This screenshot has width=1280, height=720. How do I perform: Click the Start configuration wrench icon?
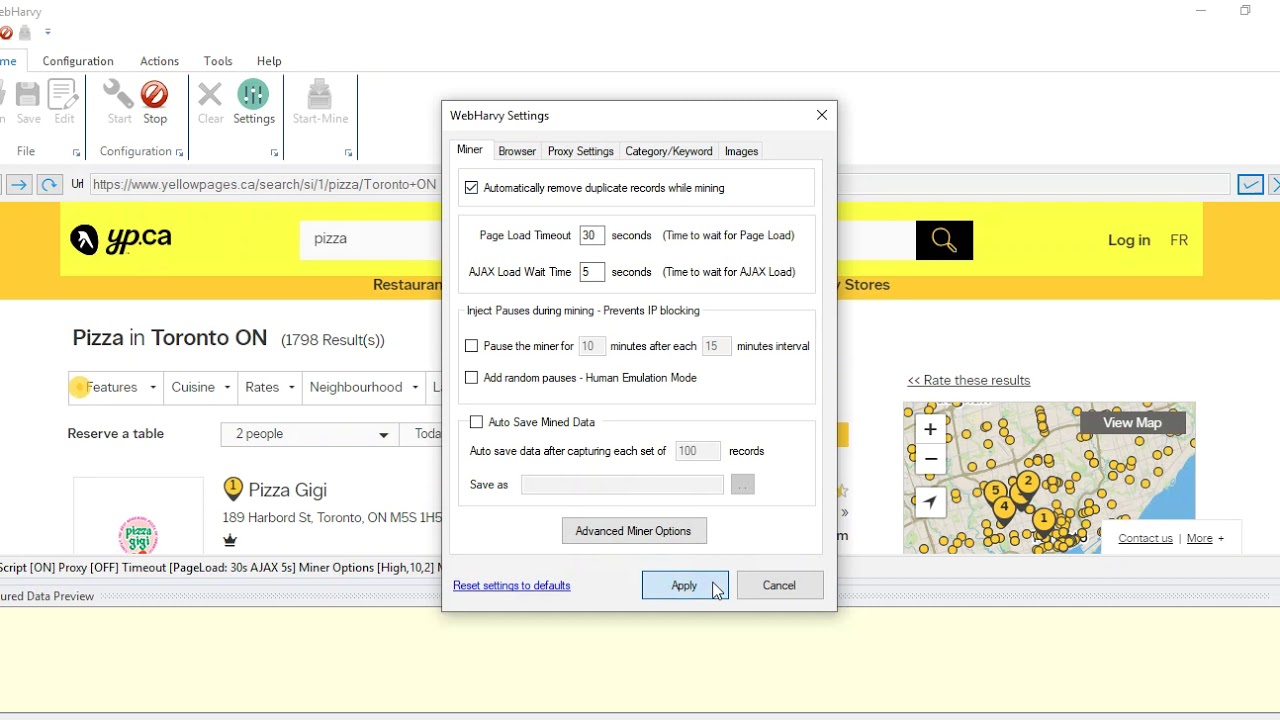pyautogui.click(x=119, y=103)
